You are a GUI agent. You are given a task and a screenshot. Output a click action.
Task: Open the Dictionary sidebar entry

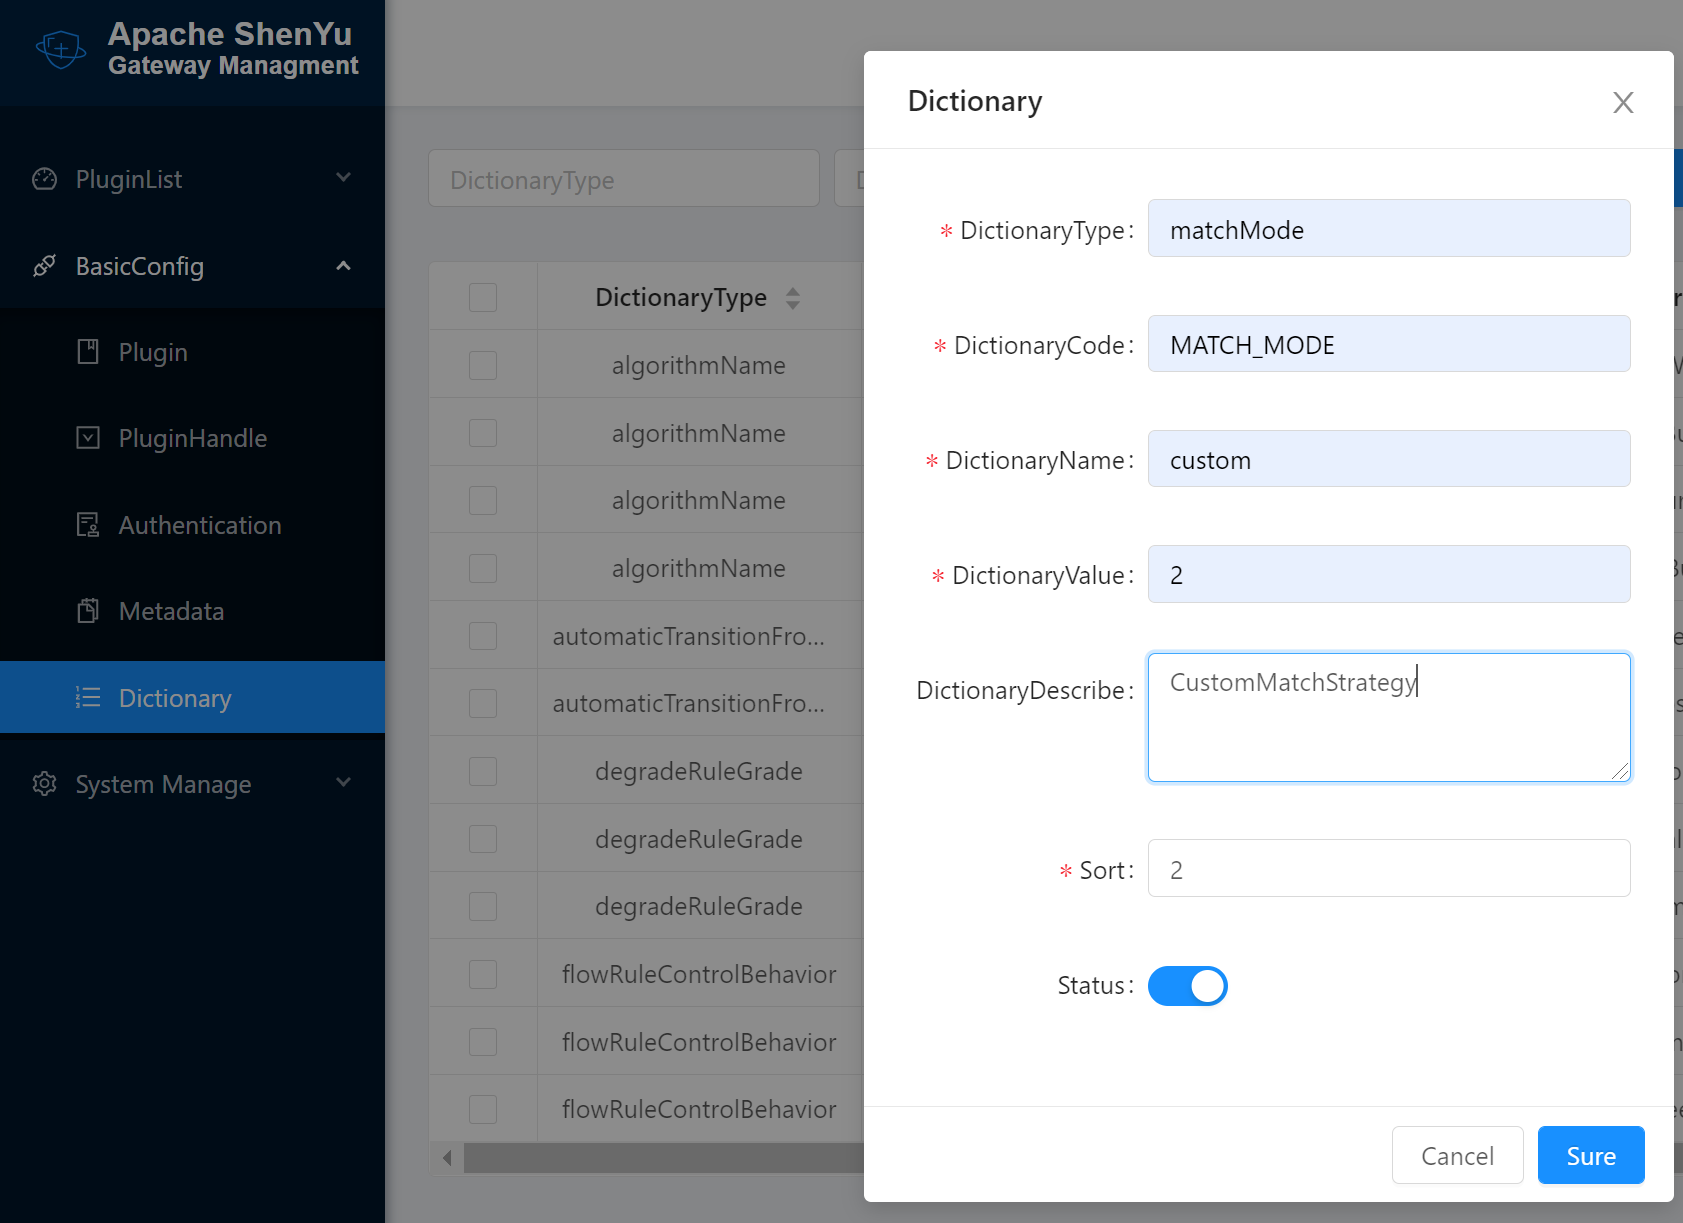(x=175, y=697)
